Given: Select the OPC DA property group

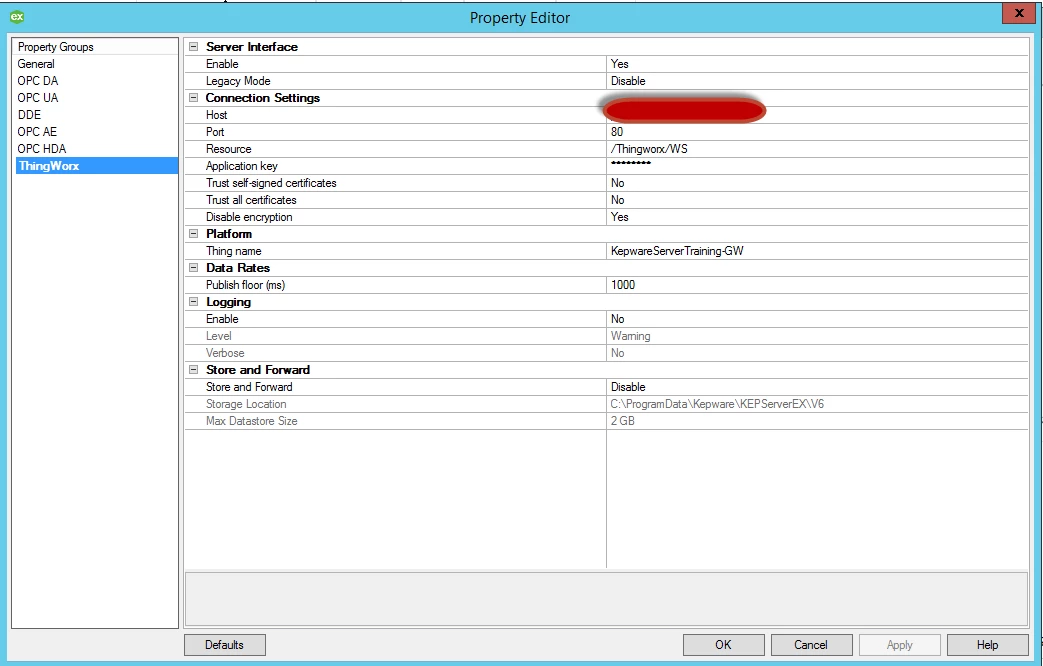Looking at the screenshot, I should 96,81.
